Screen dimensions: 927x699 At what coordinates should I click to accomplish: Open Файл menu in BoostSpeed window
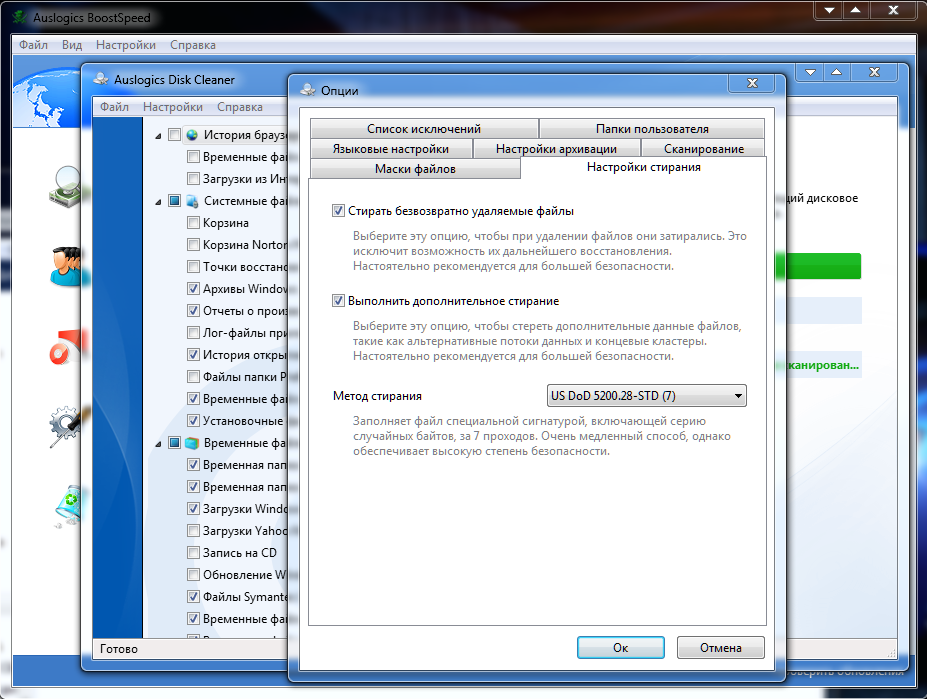pos(33,45)
